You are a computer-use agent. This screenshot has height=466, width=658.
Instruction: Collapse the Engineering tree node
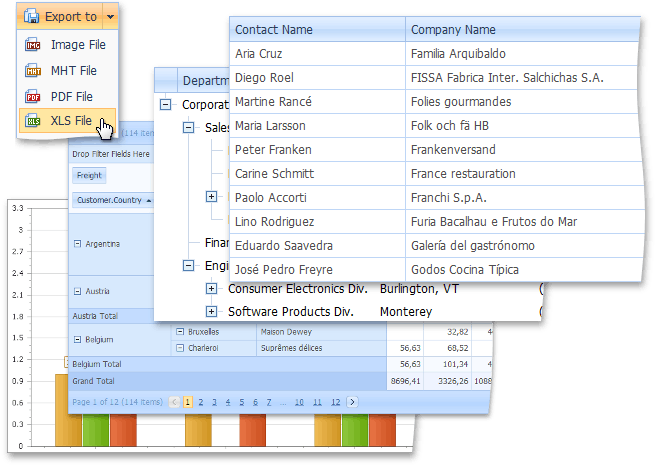click(189, 265)
